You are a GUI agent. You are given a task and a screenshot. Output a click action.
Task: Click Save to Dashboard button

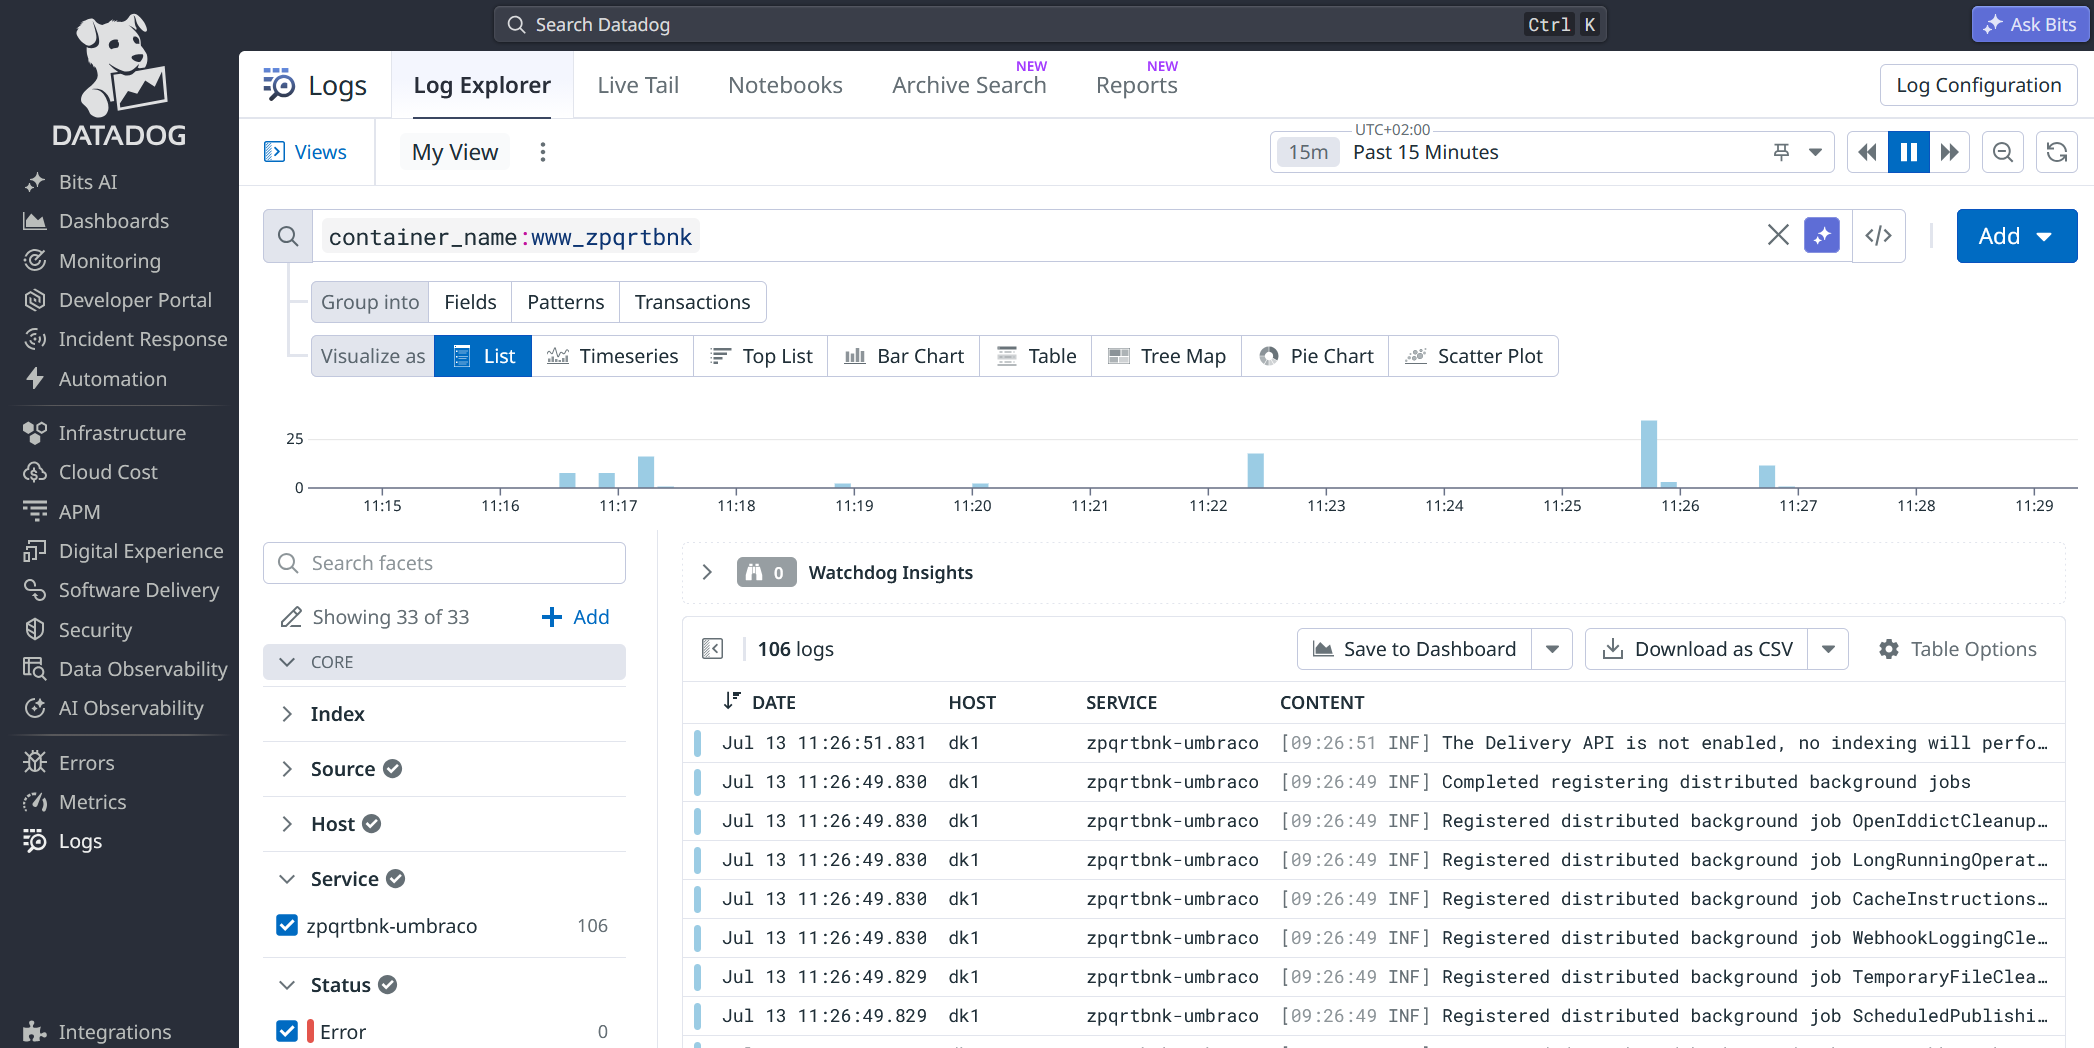[1414, 649]
